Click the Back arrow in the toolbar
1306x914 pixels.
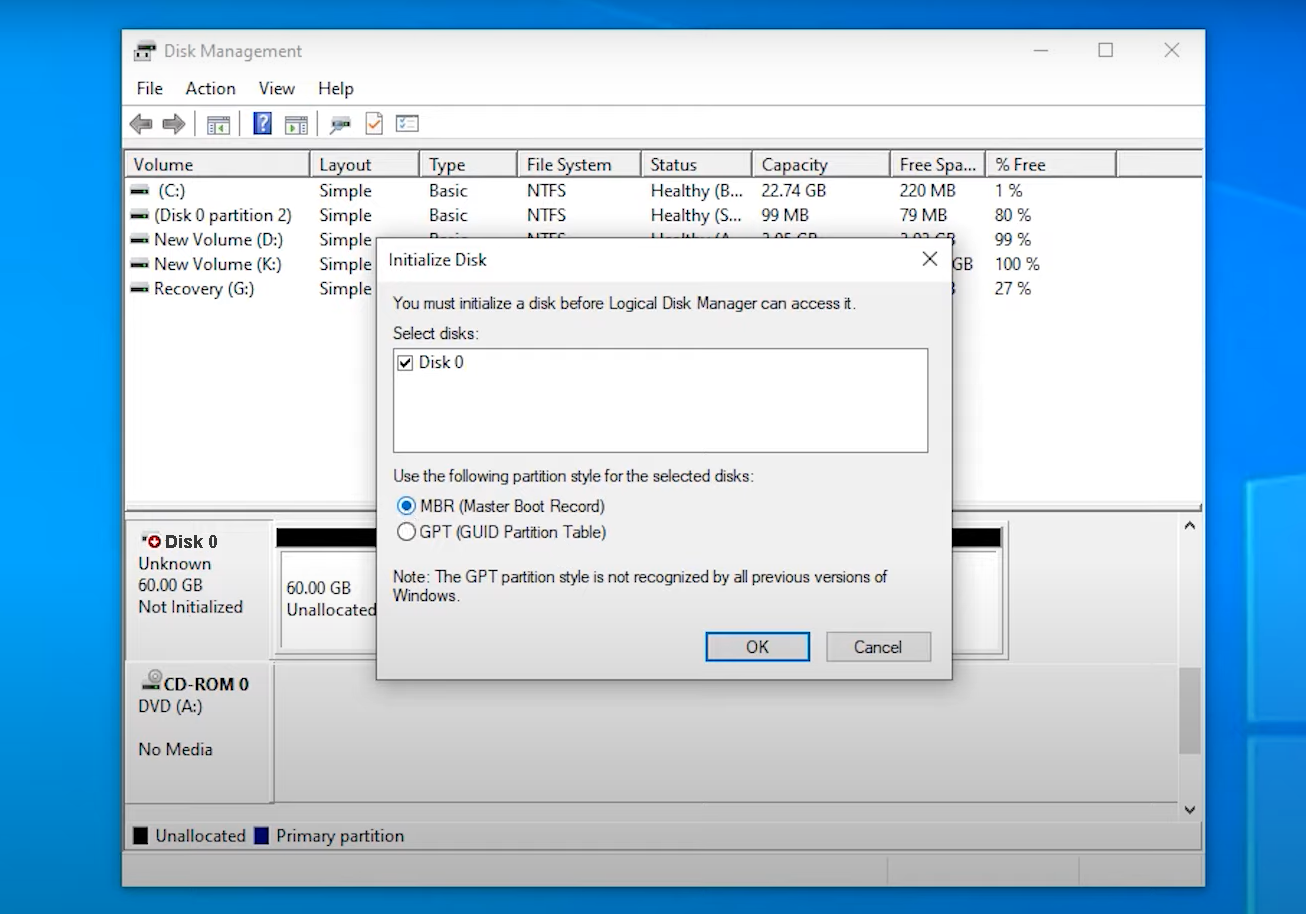click(x=141, y=124)
